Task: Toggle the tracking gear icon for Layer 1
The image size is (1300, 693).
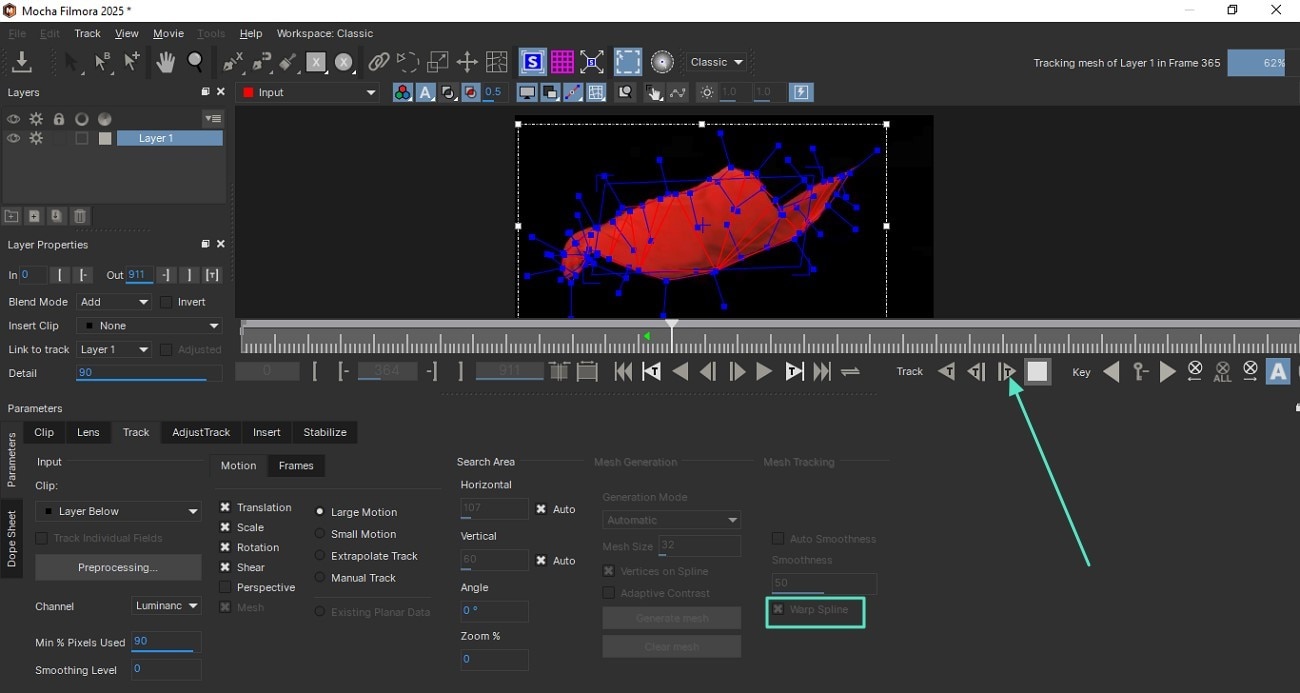Action: point(36,139)
